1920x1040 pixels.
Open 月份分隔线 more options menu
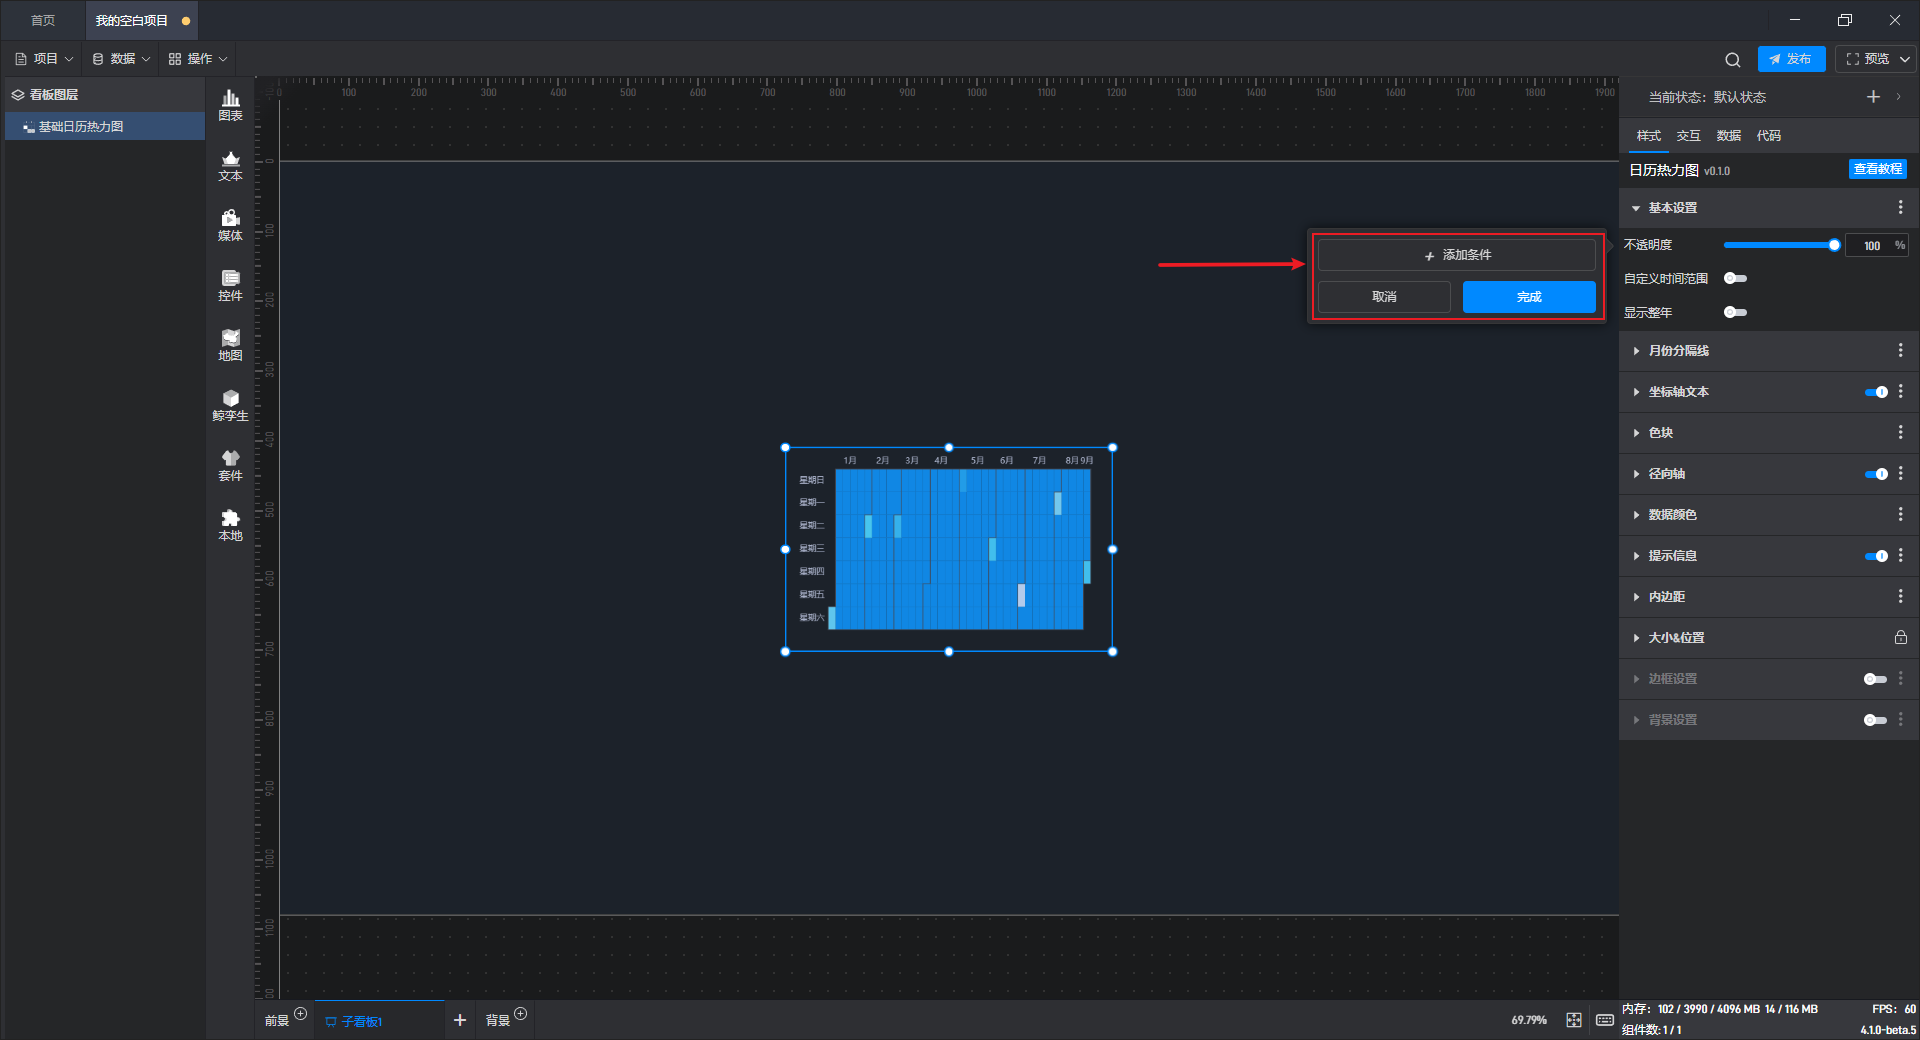(1900, 350)
